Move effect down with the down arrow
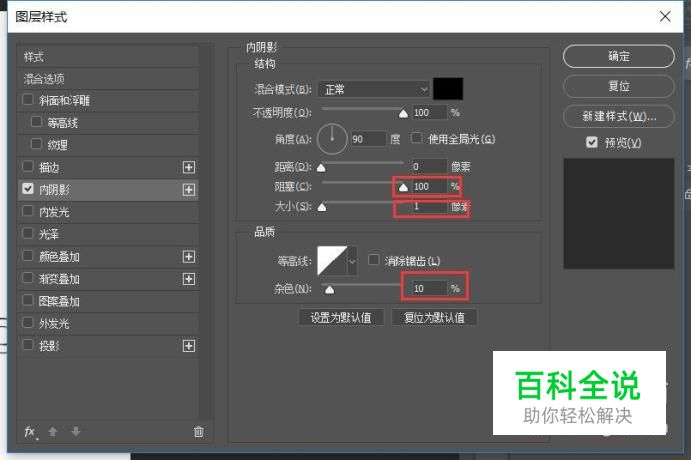This screenshot has height=460, width=691. point(76,431)
